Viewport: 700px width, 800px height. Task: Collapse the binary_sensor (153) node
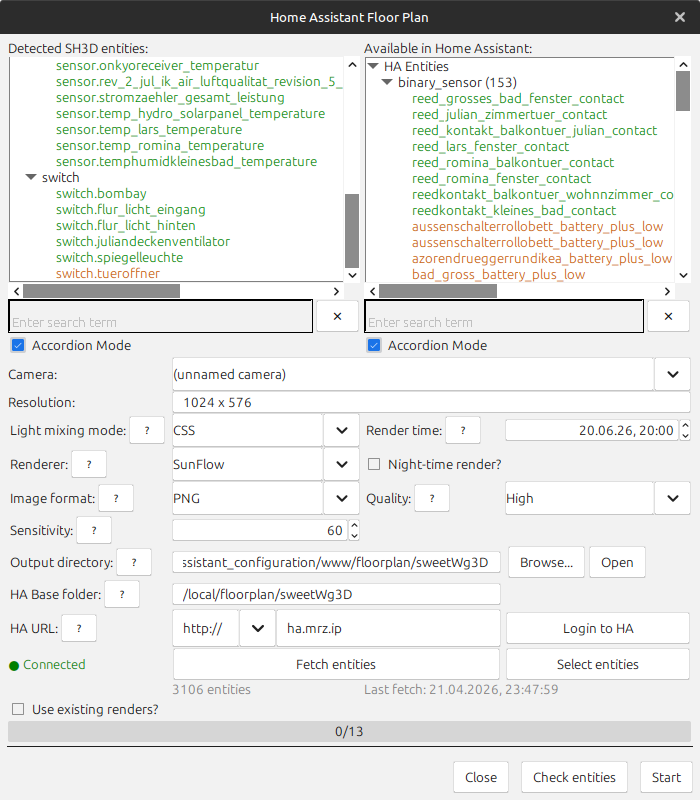tap(387, 82)
